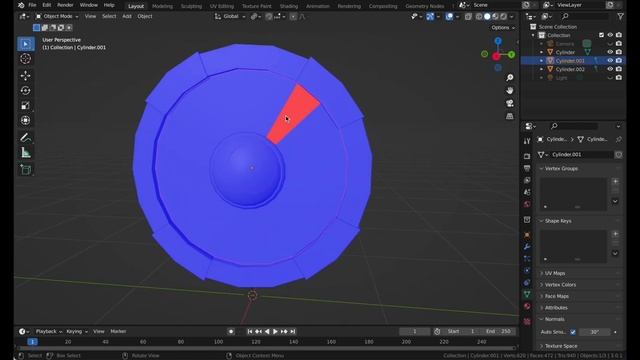Screen dimensions: 640x360
Task: Add a new shape key plus button
Action: [615, 234]
